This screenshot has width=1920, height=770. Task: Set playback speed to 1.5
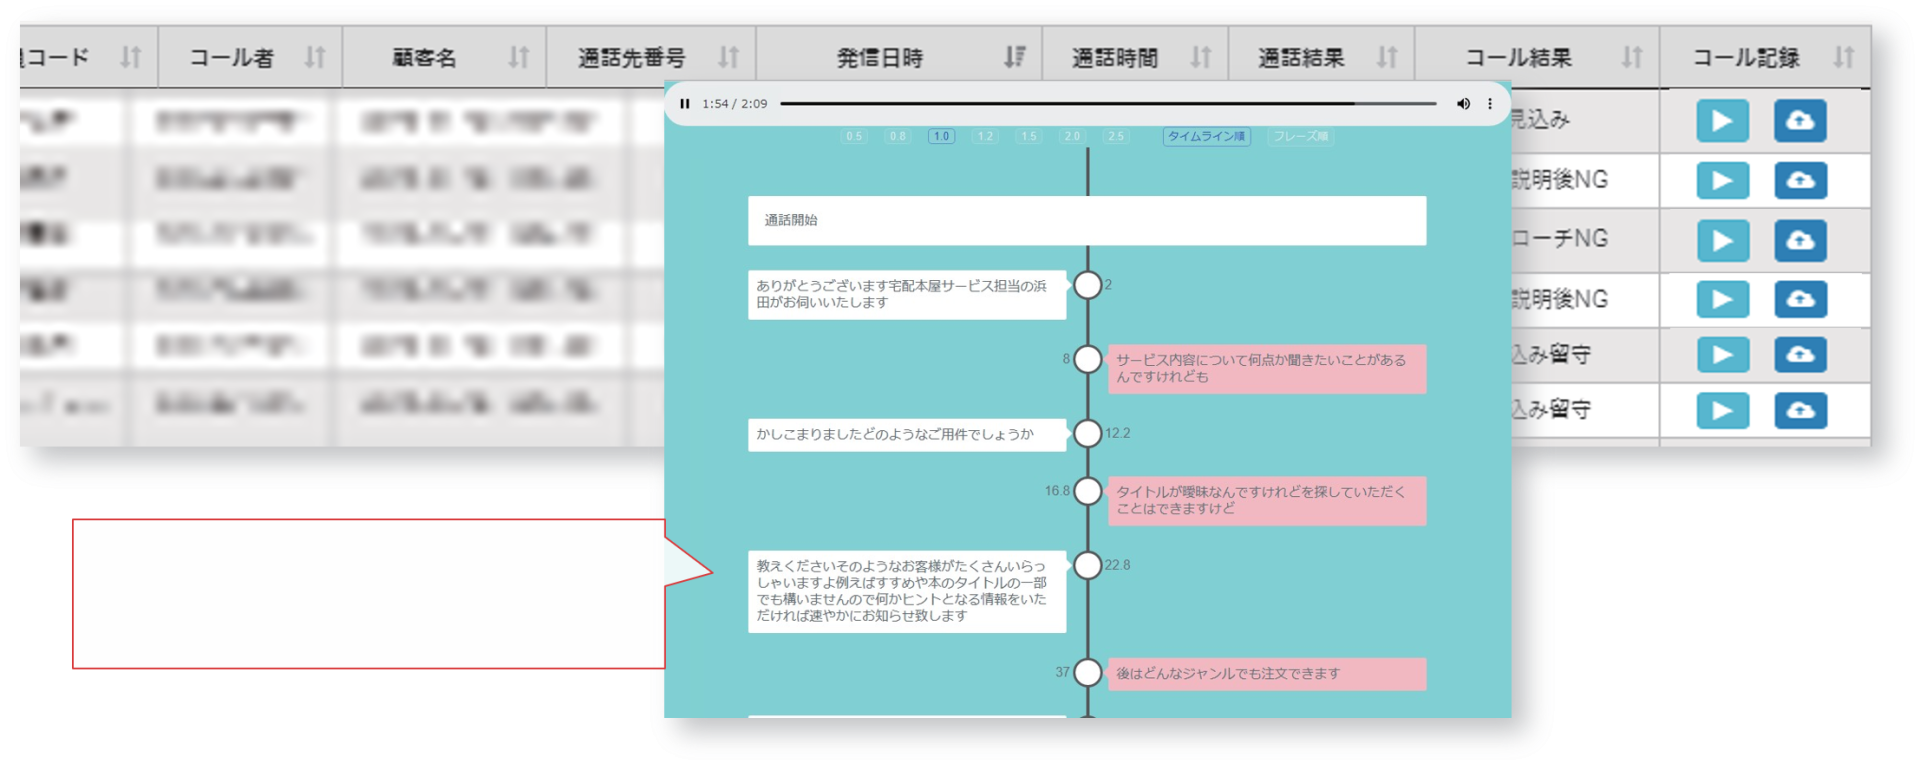[x=1029, y=137]
